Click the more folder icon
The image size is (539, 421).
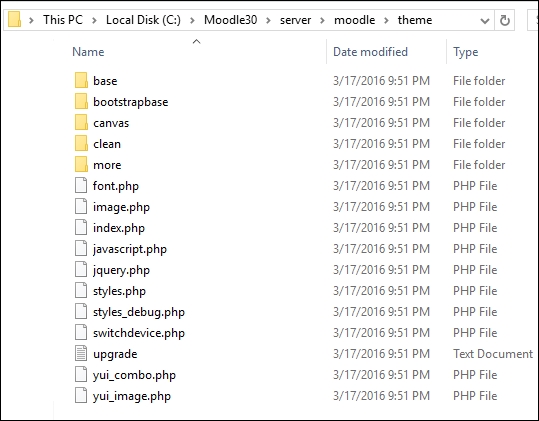click(x=81, y=164)
